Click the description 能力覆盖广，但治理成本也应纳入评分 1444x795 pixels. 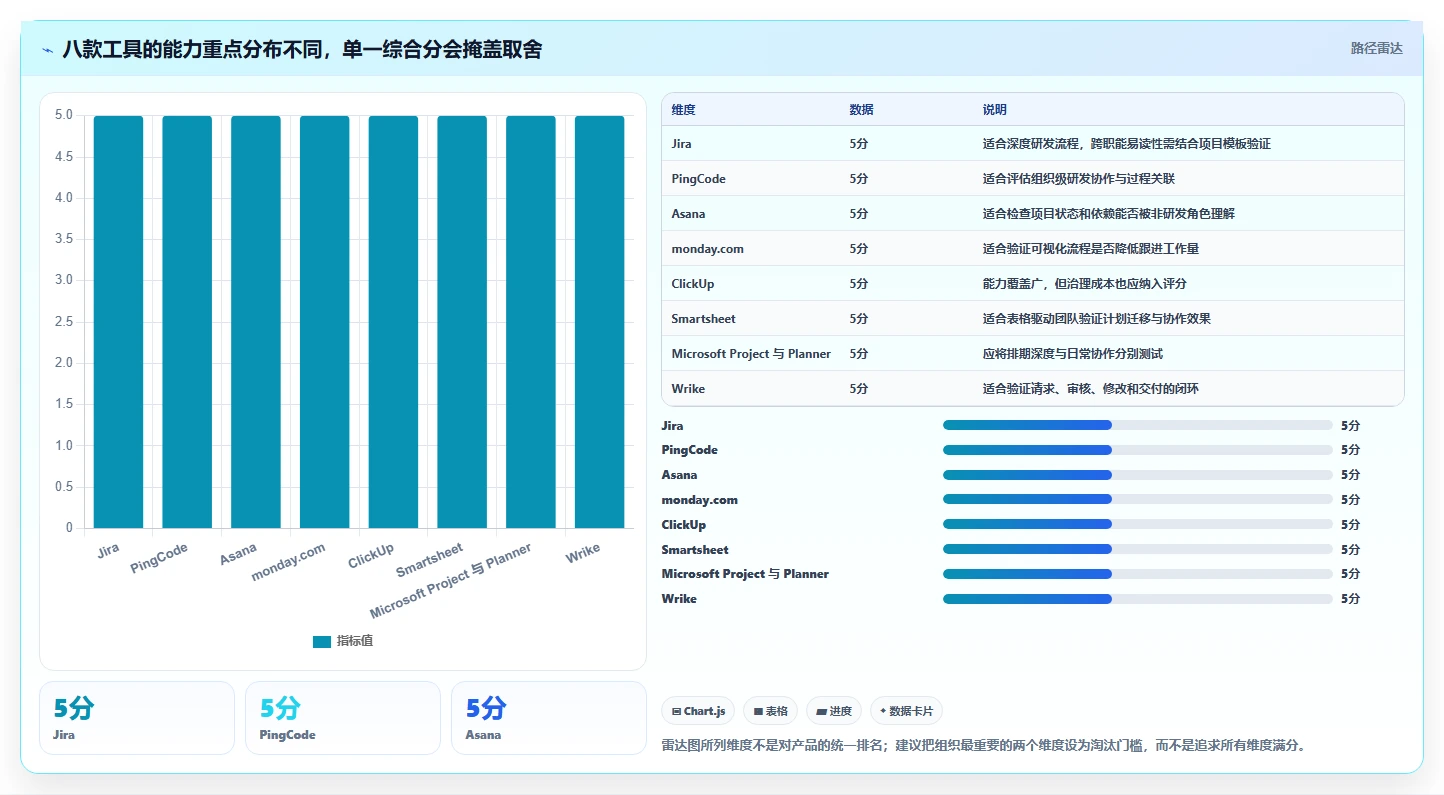pyautogui.click(x=1085, y=284)
